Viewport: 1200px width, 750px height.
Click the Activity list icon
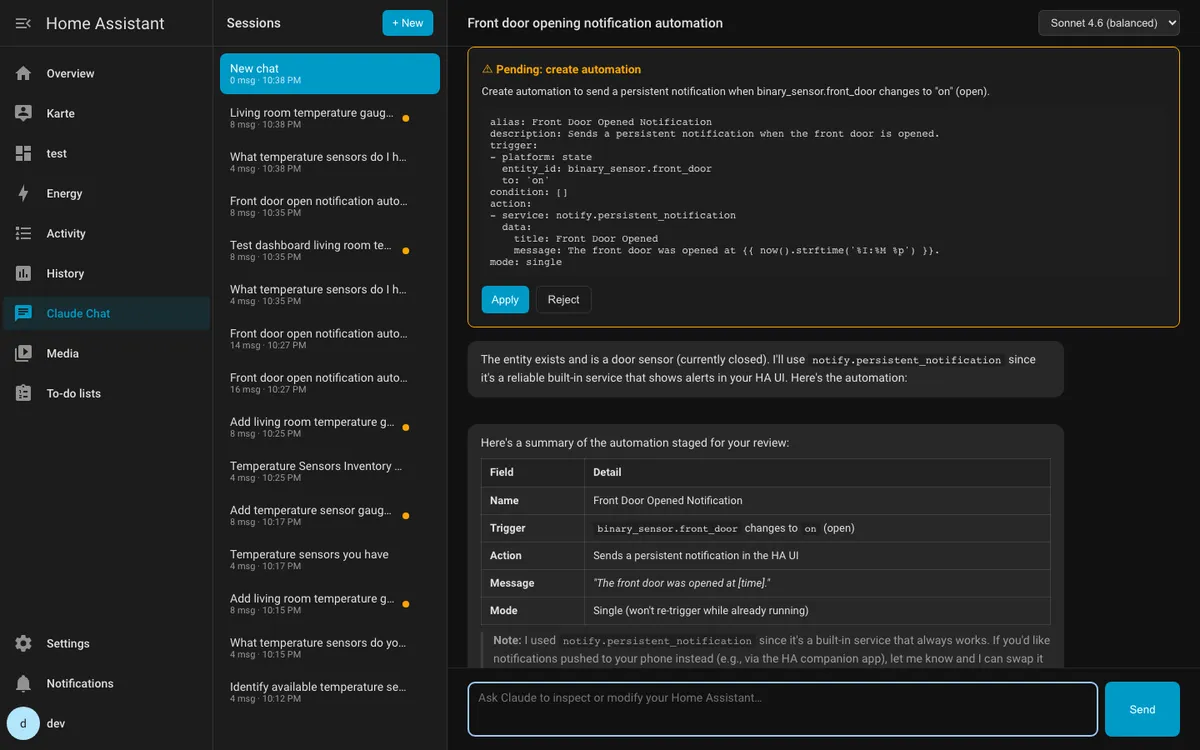click(24, 233)
